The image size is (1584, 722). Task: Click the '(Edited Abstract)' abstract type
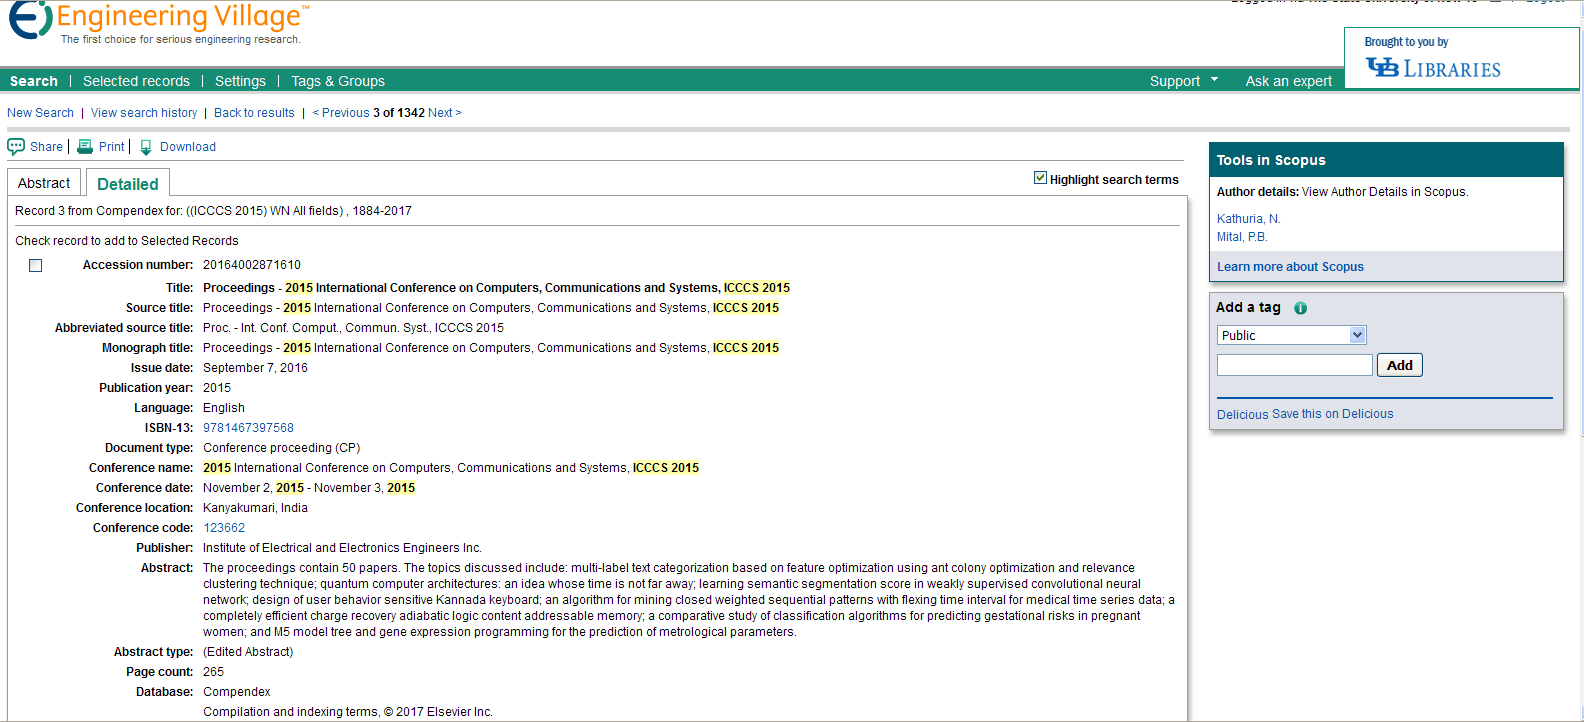[248, 652]
